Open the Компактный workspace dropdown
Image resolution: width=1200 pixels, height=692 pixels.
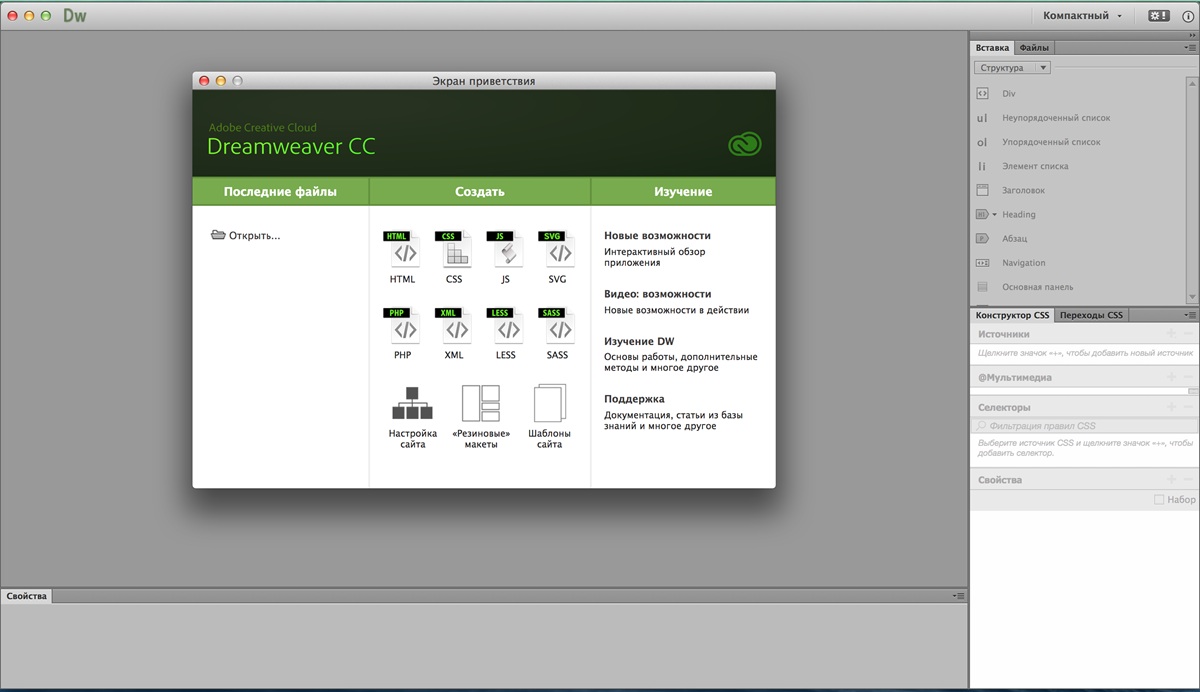(1083, 16)
